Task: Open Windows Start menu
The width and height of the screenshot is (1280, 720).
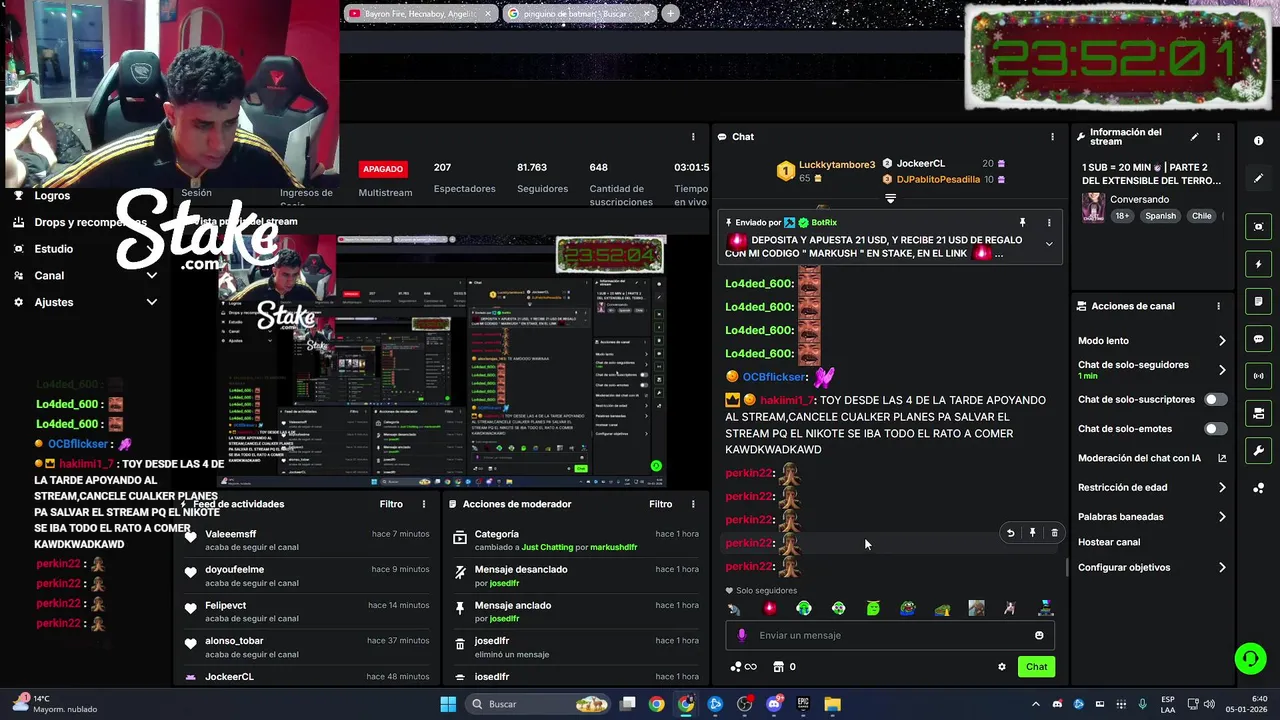Action: point(448,704)
